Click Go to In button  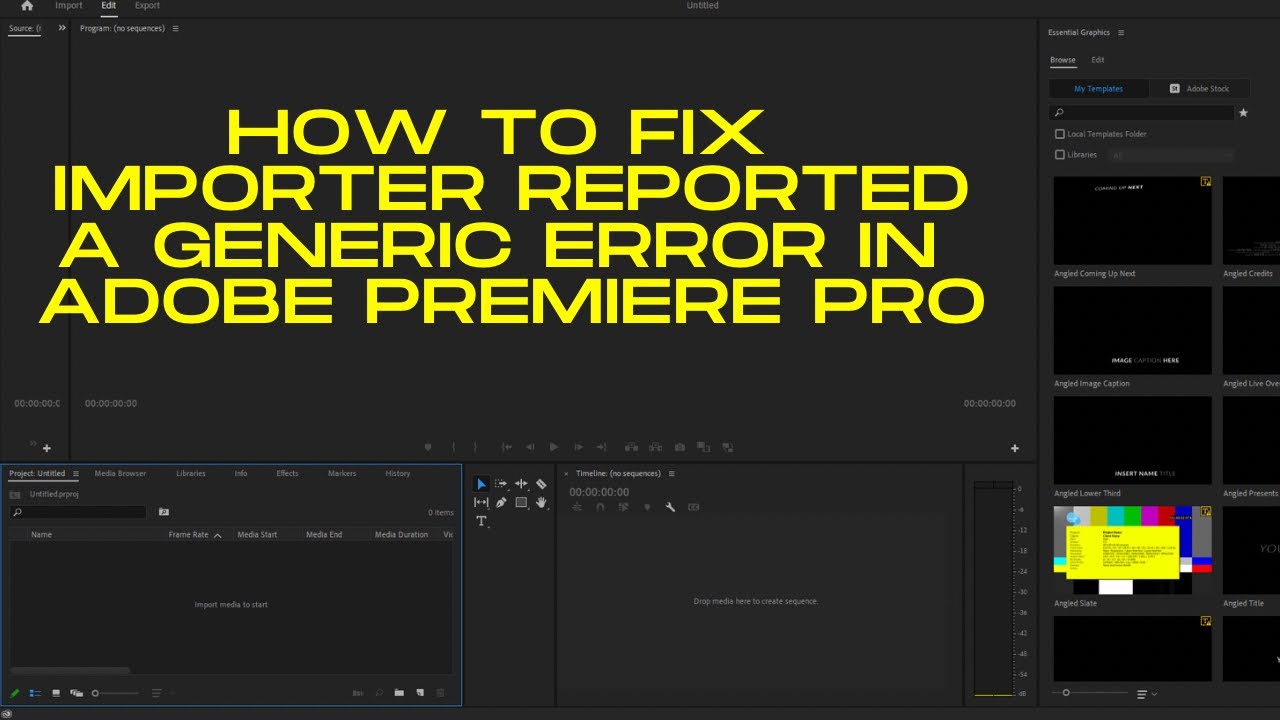(507, 447)
